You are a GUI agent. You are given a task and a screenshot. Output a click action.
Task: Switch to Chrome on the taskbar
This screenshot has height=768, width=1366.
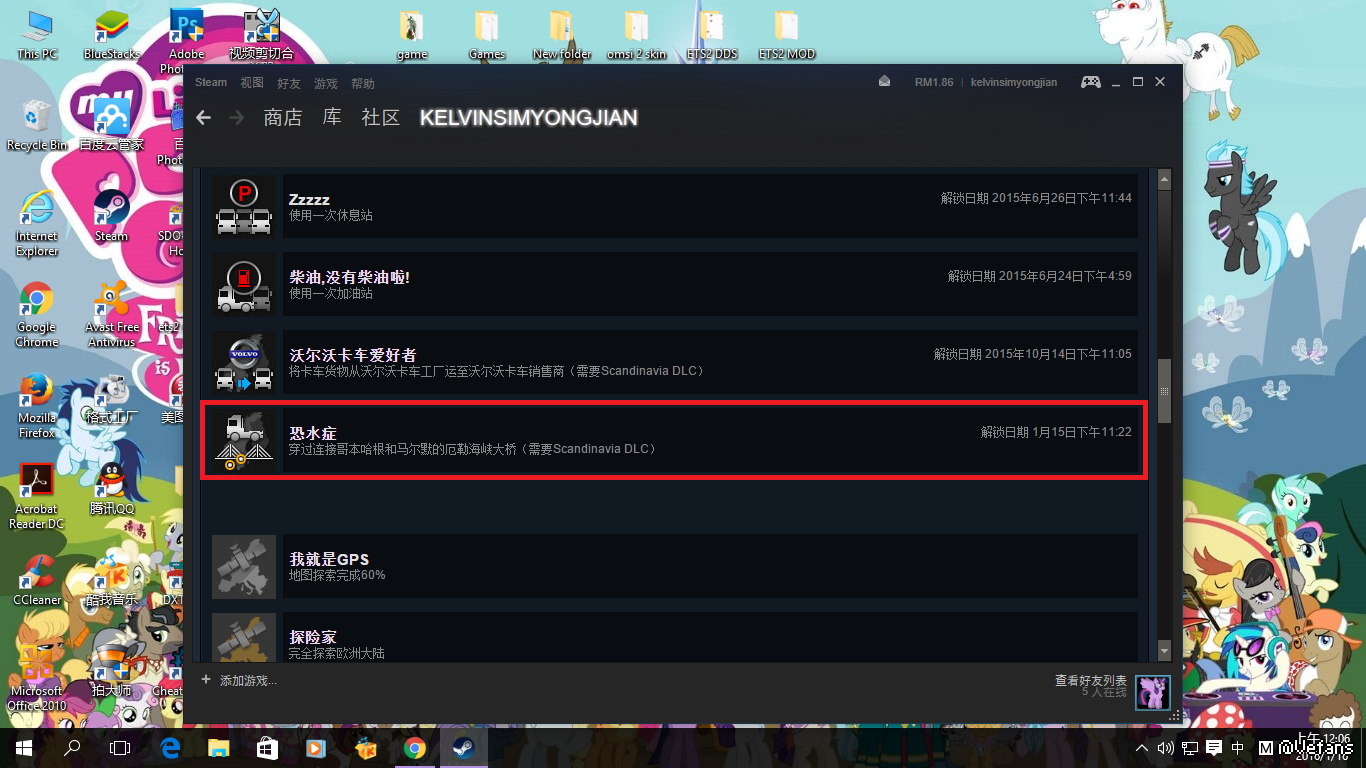tap(414, 748)
